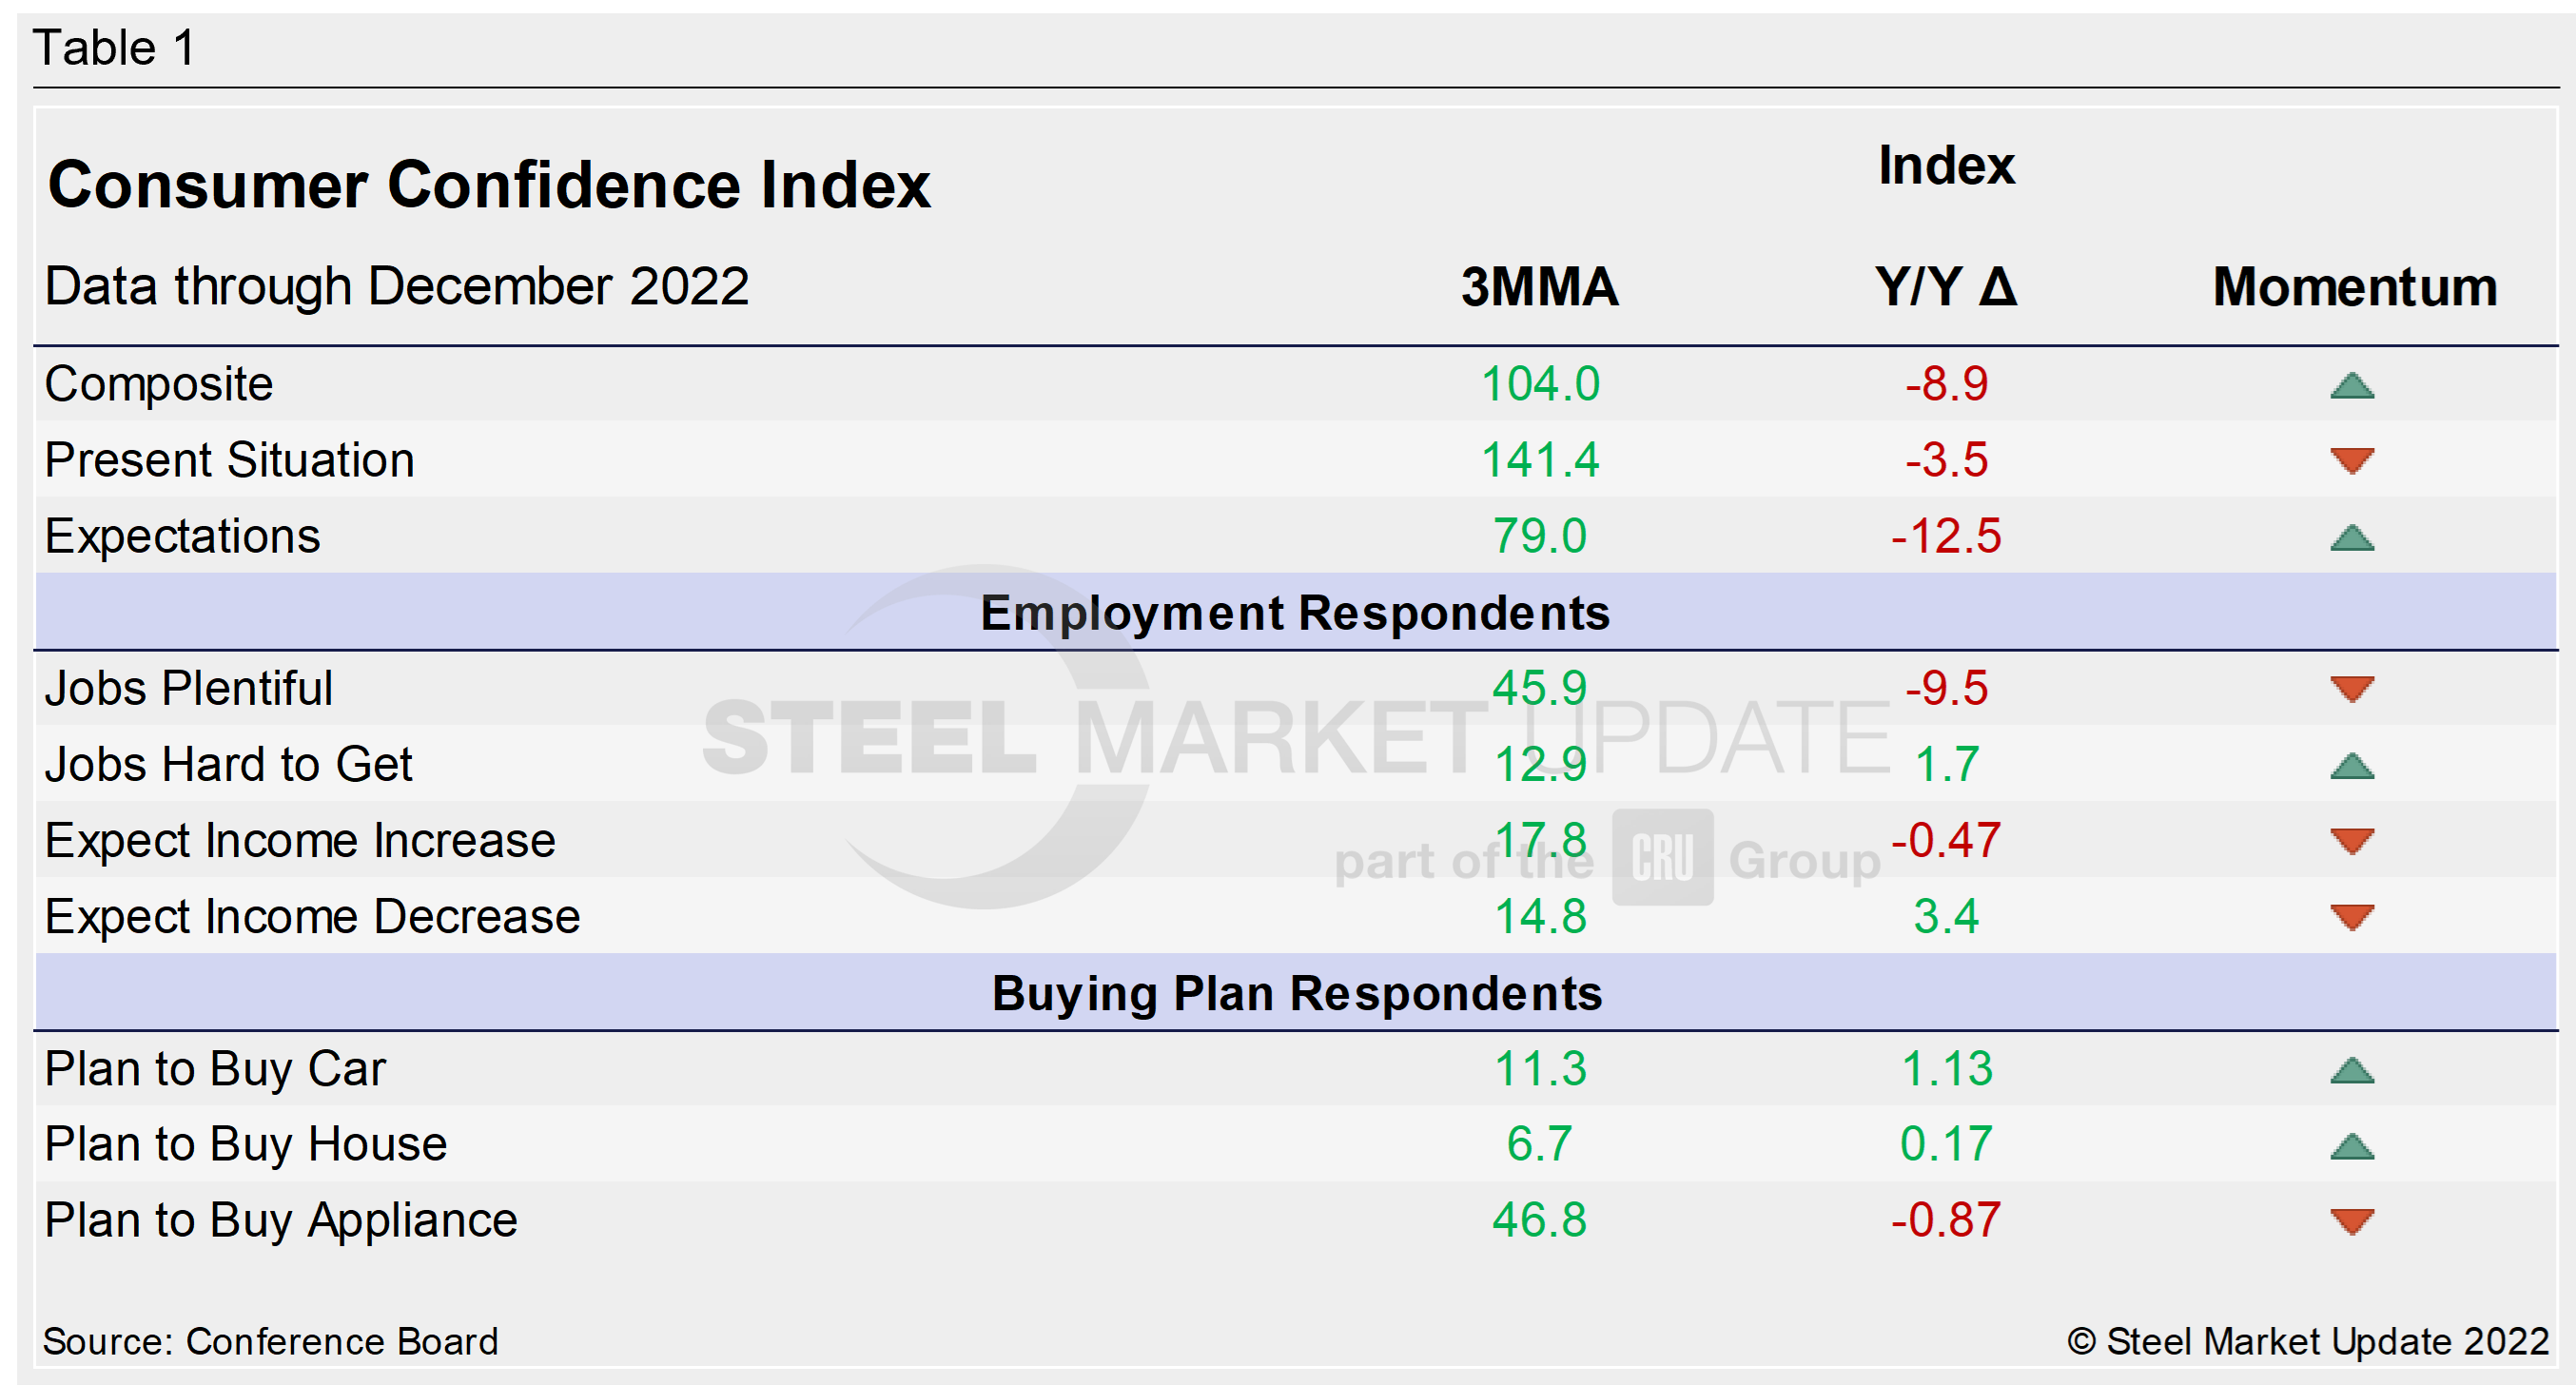This screenshot has height=1385, width=2576.
Task: Click Jobs Hard to Get up arrow
Action: 2351,766
